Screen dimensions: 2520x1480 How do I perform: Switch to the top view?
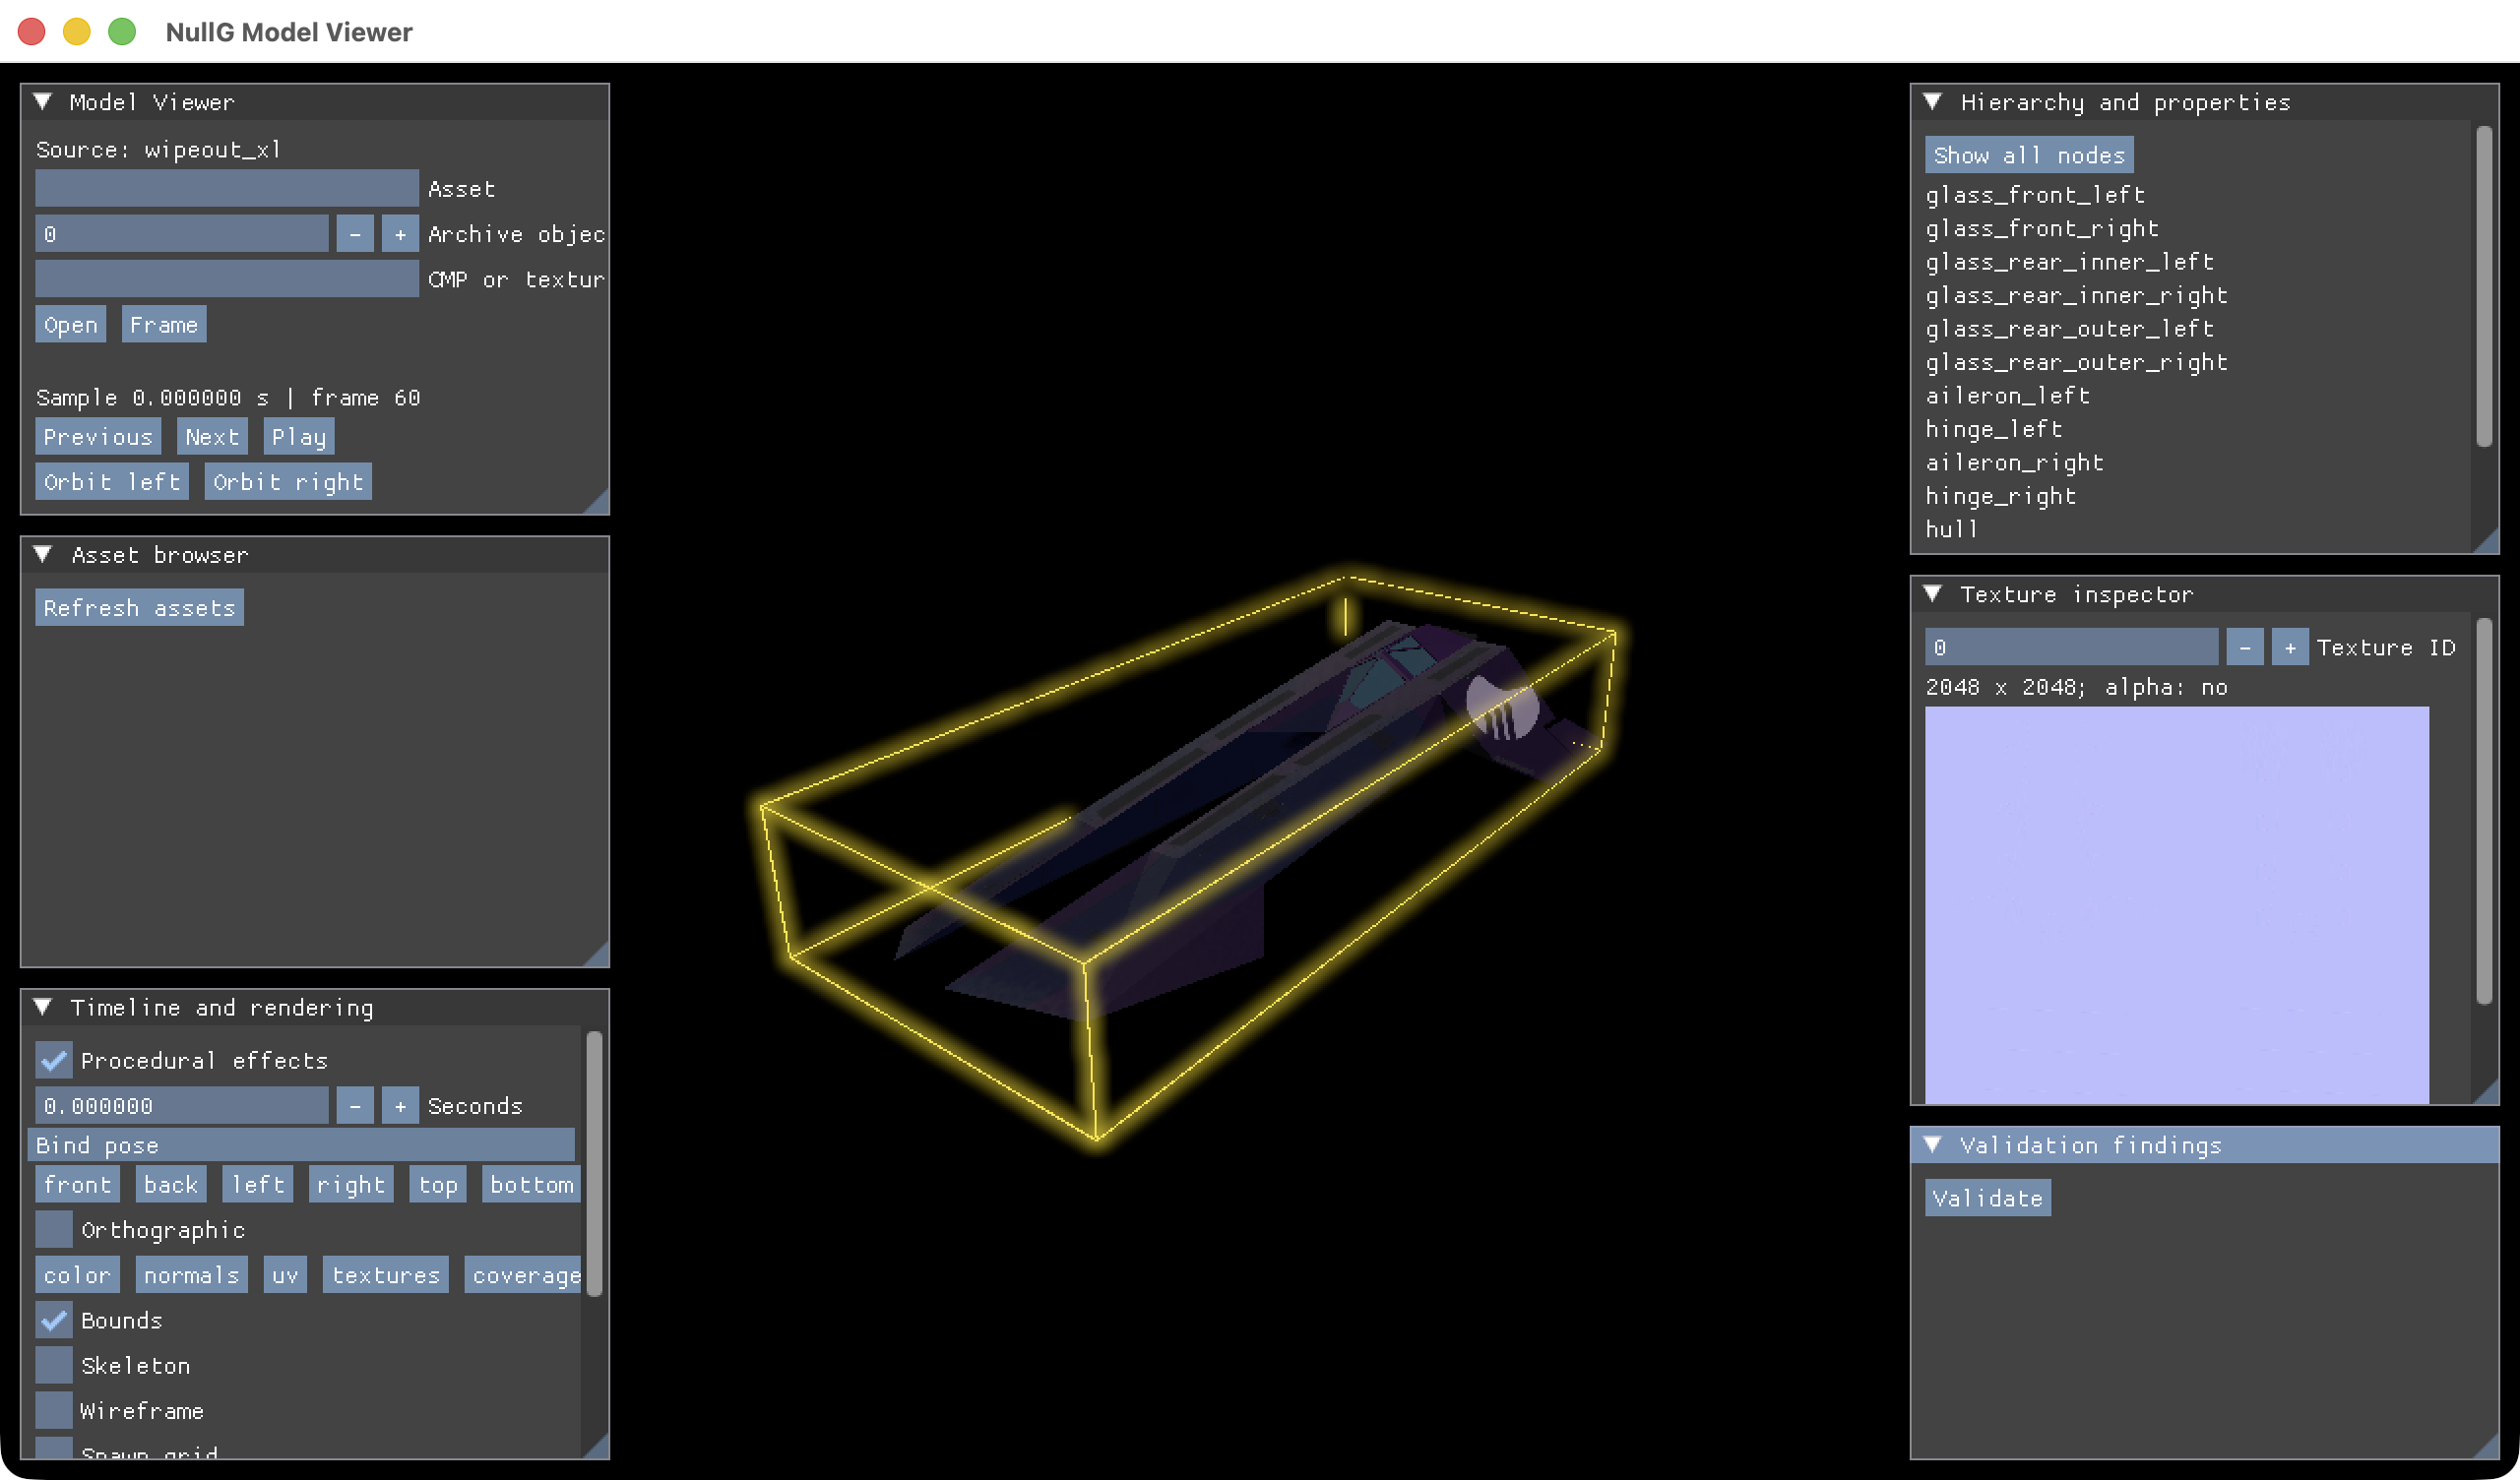pos(438,1185)
